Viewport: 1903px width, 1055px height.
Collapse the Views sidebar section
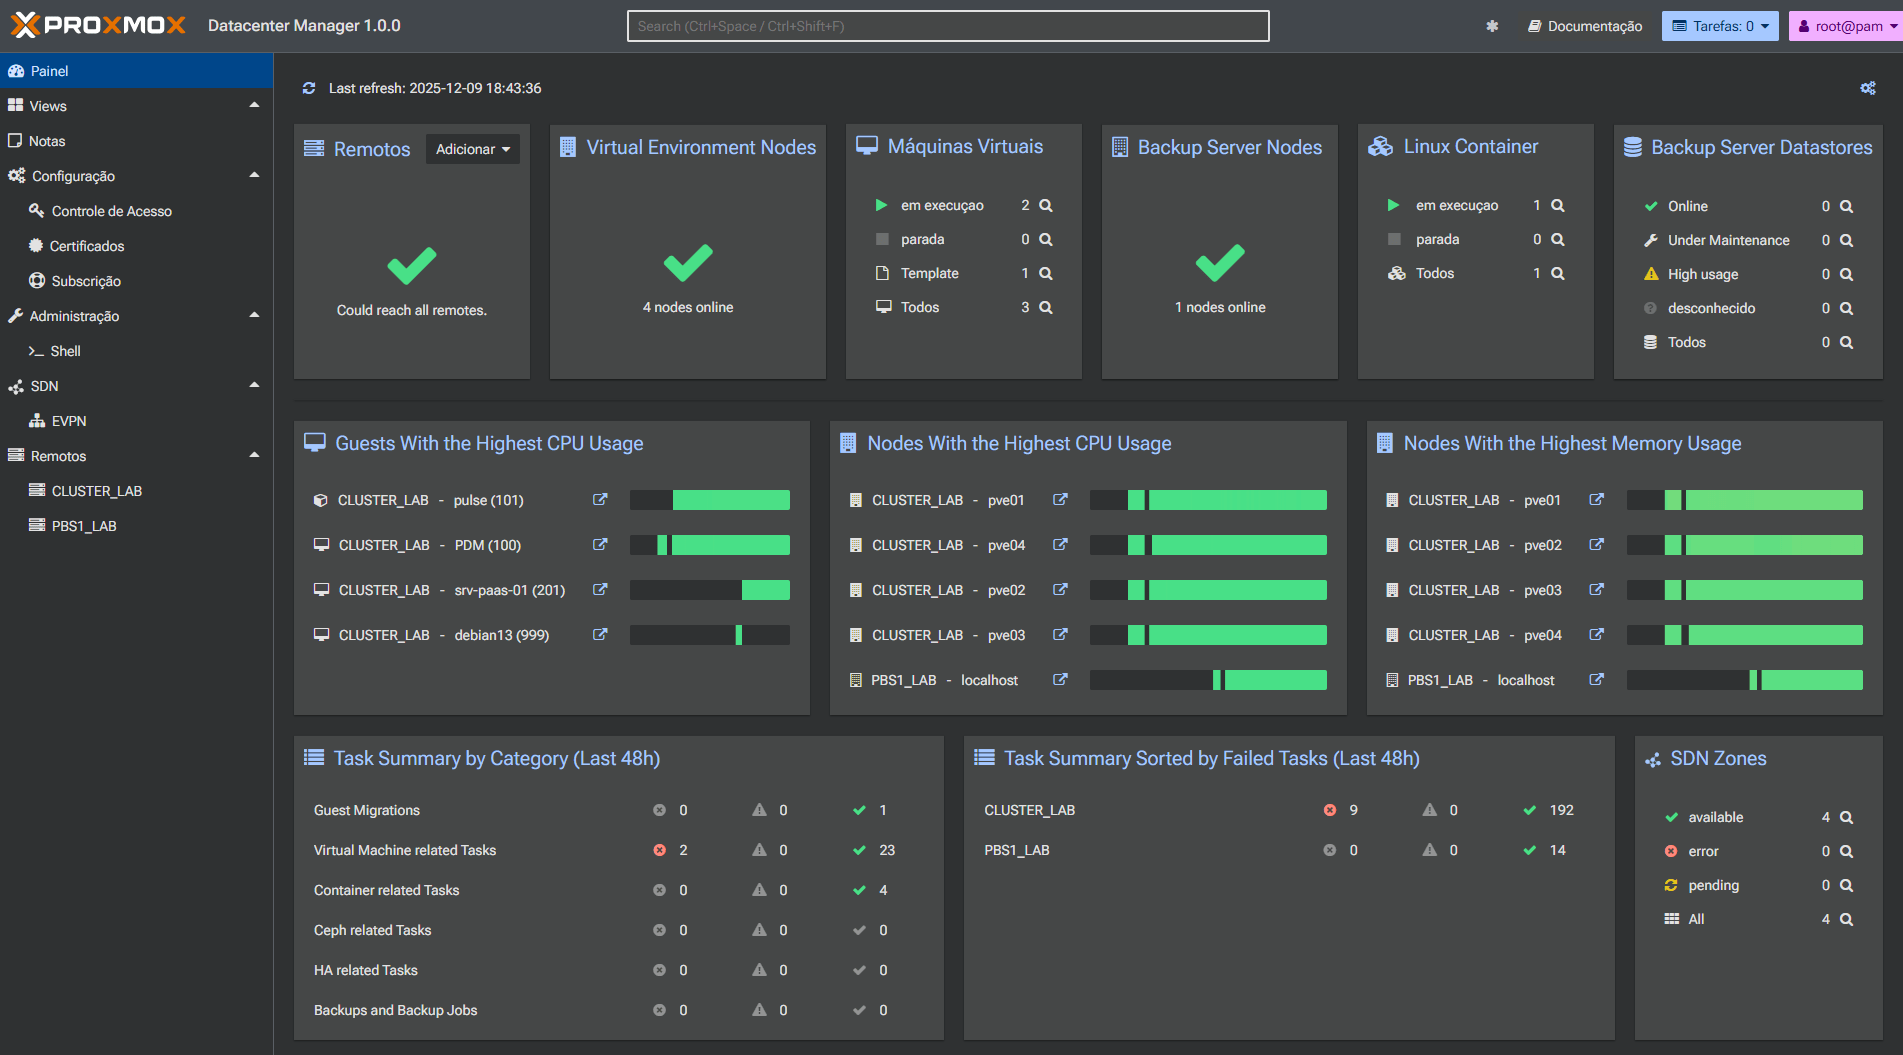[x=254, y=106]
